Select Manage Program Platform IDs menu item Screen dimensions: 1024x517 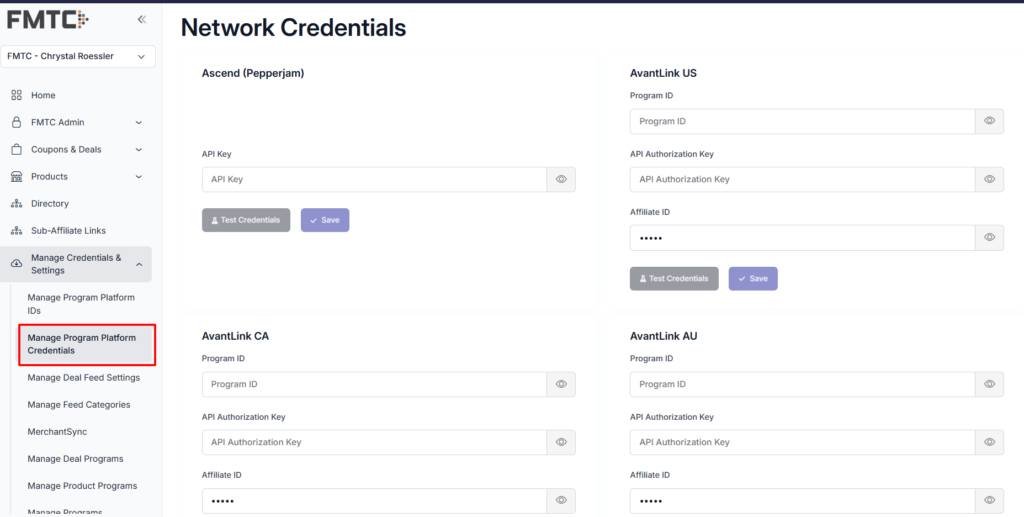81,304
